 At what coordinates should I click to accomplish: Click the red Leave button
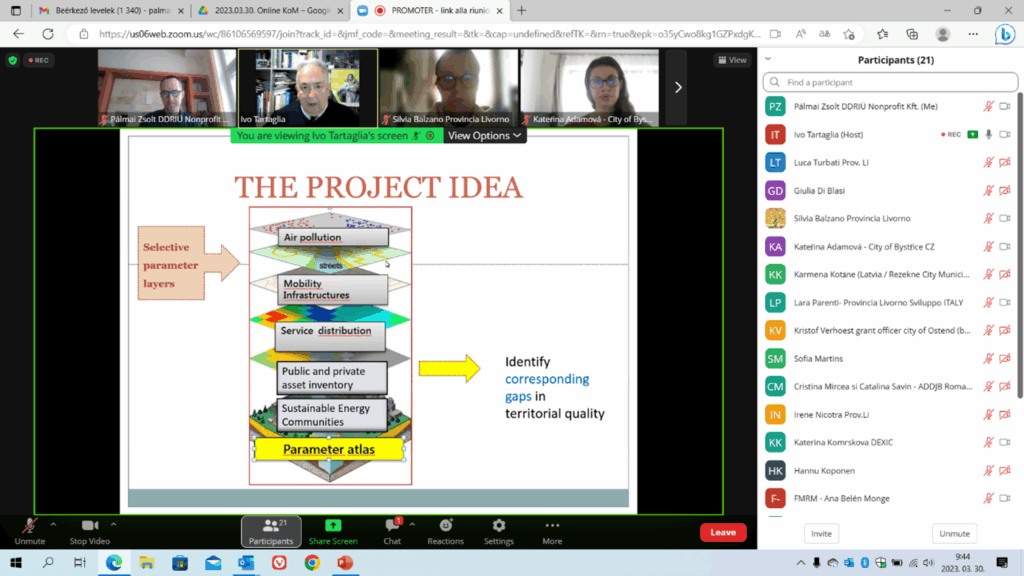click(722, 533)
